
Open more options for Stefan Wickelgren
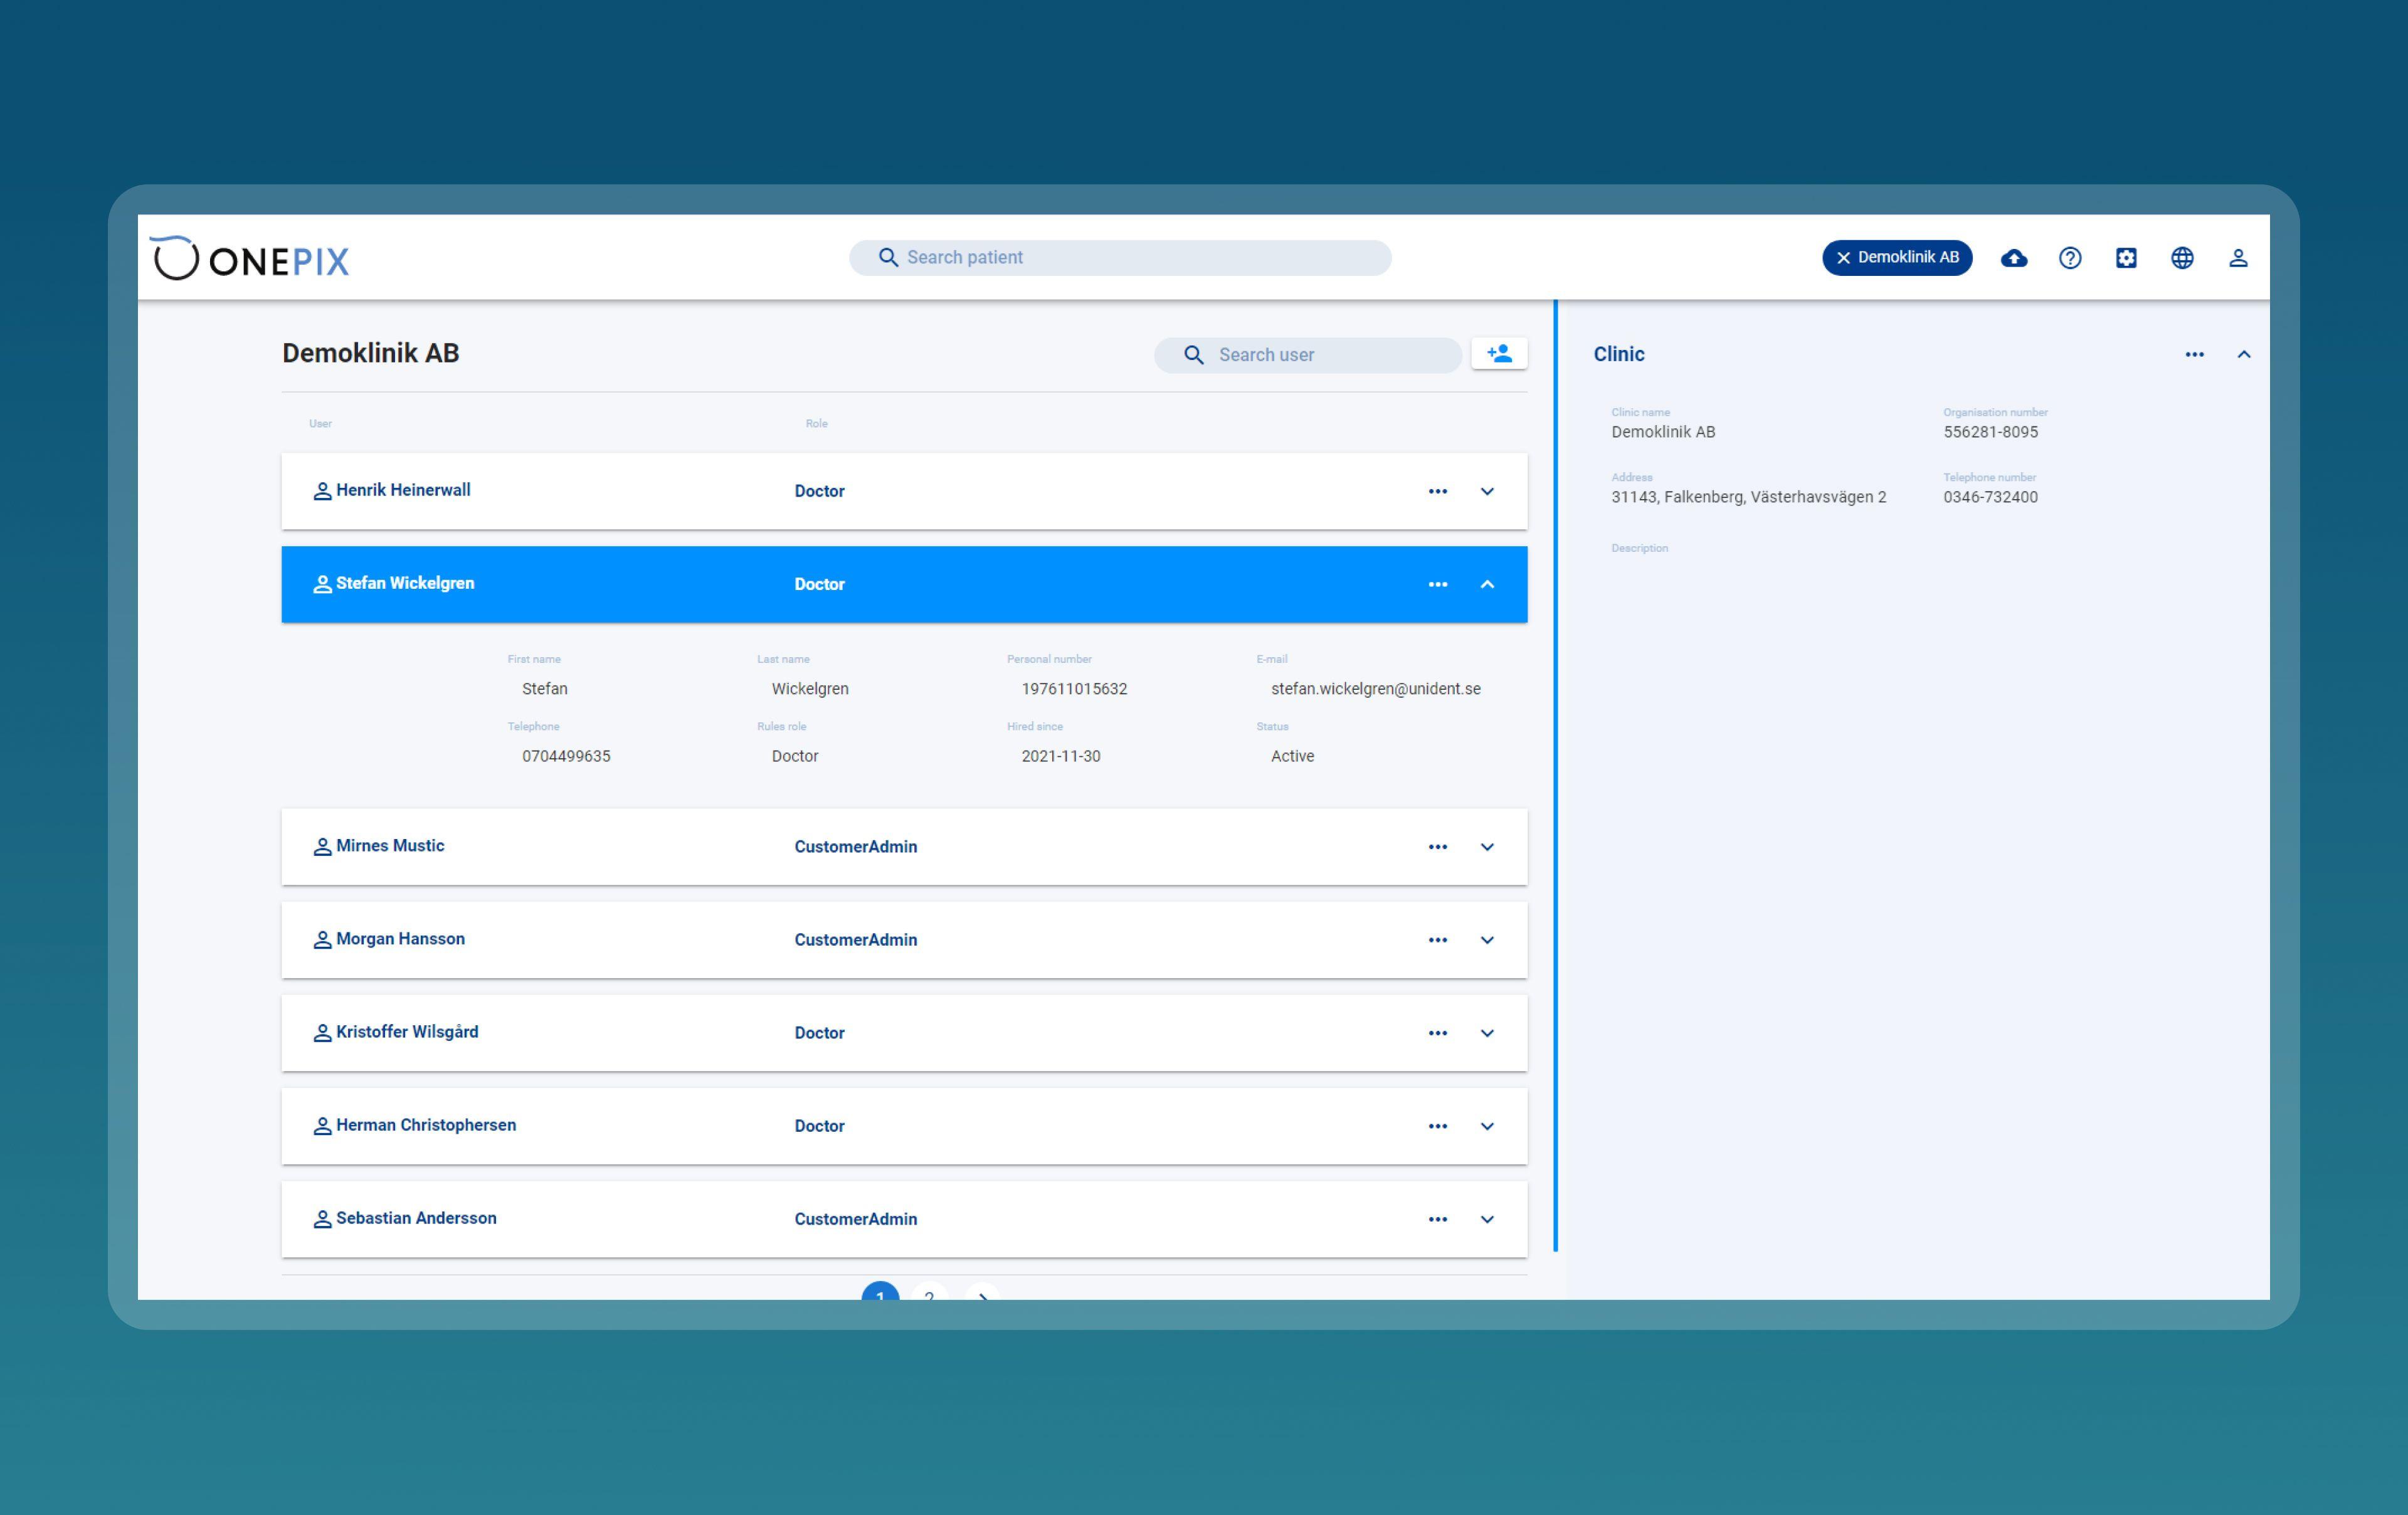click(1438, 584)
